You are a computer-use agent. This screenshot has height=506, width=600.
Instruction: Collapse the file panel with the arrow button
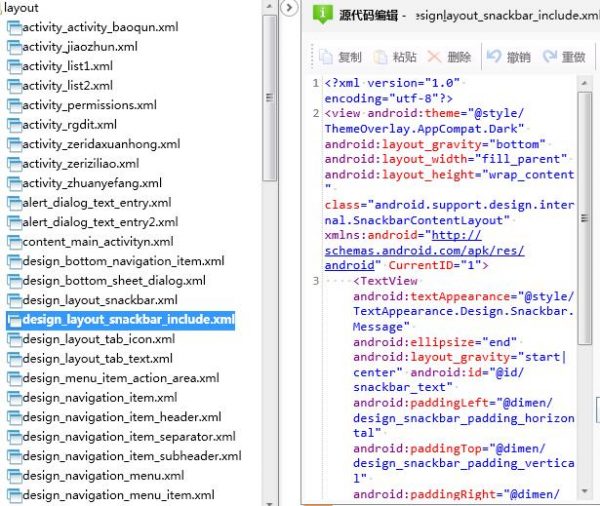coord(289,8)
